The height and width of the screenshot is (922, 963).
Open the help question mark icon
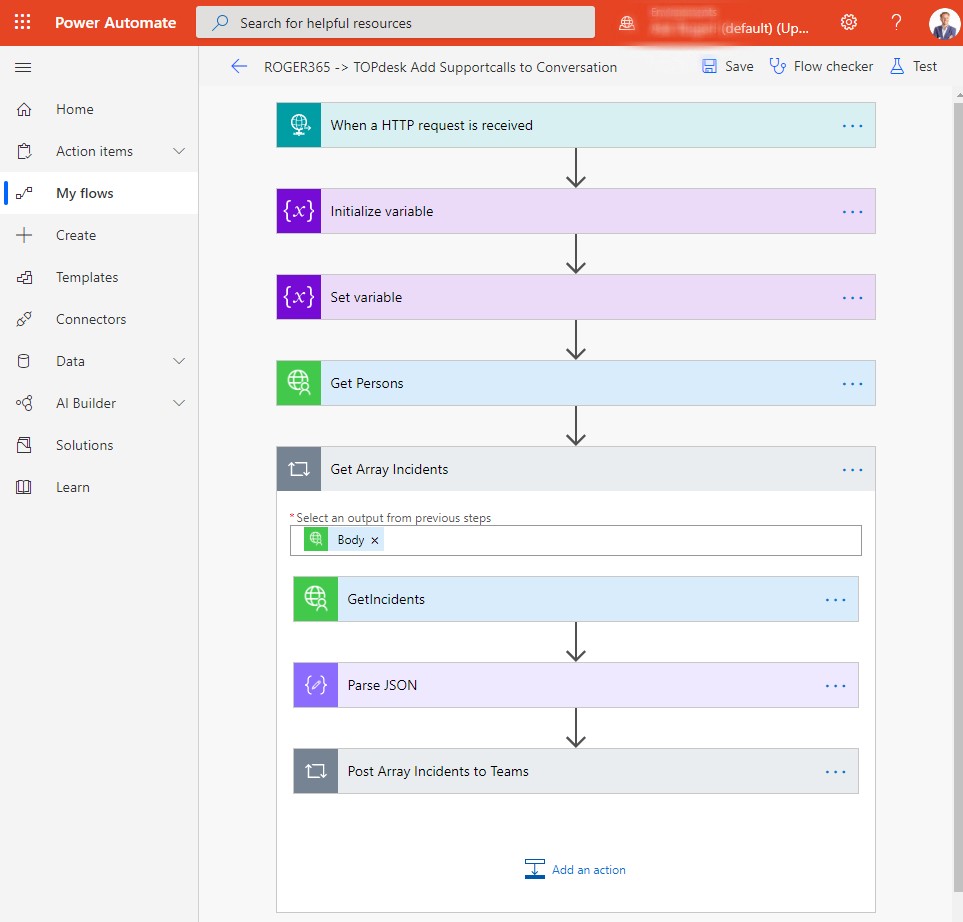(x=896, y=22)
